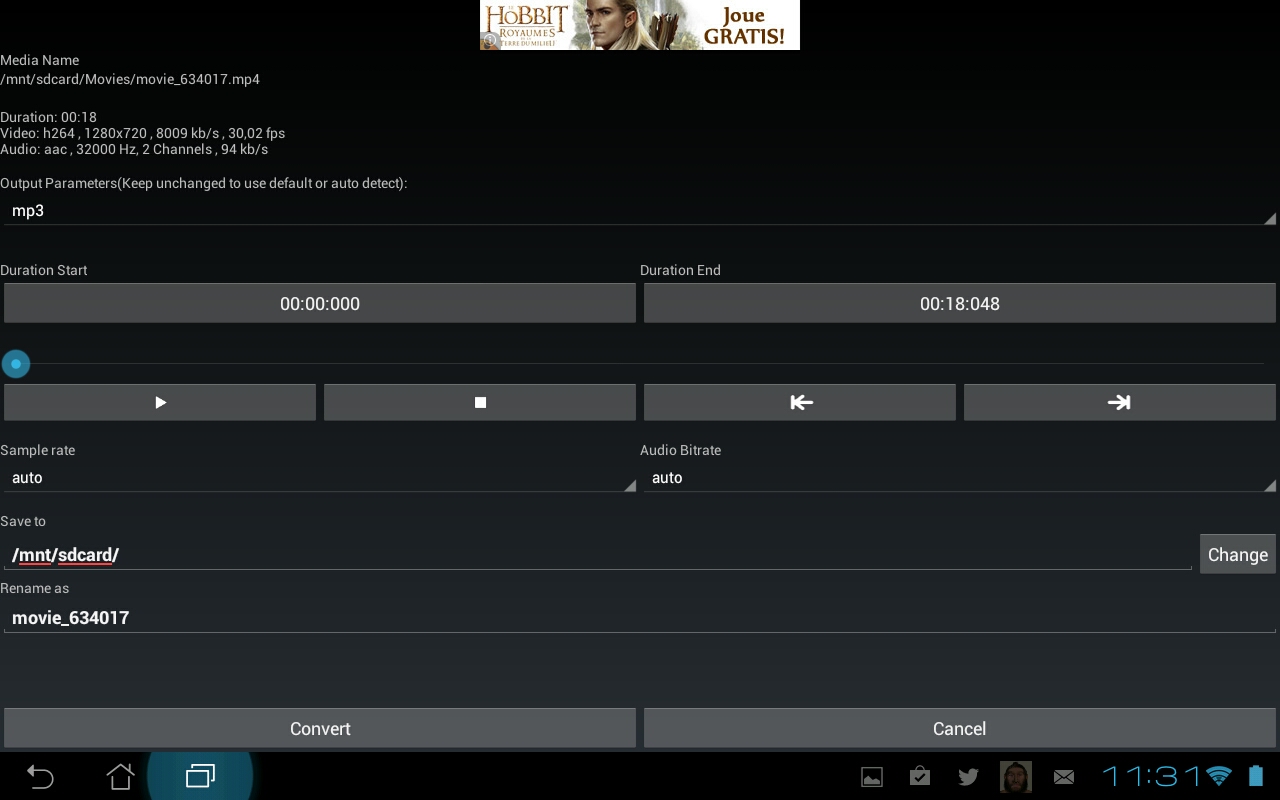The width and height of the screenshot is (1280, 800).
Task: Open the recent apps switcher
Action: click(x=200, y=776)
